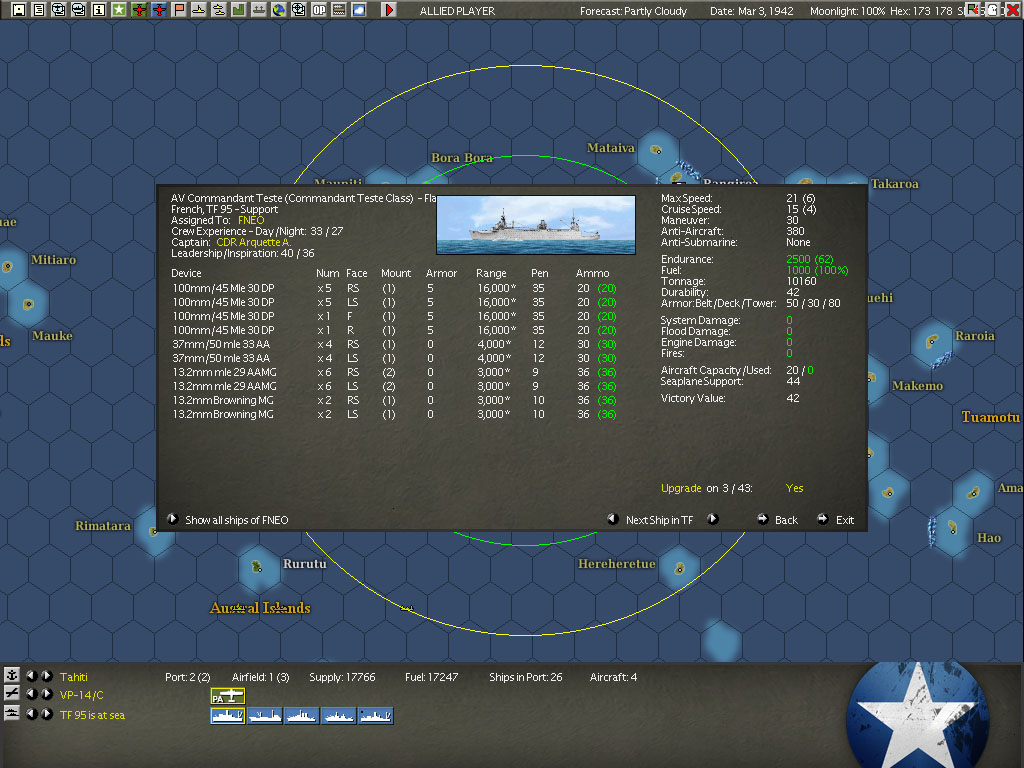
Task: Click the Mauke island on map
Action: tap(28, 304)
